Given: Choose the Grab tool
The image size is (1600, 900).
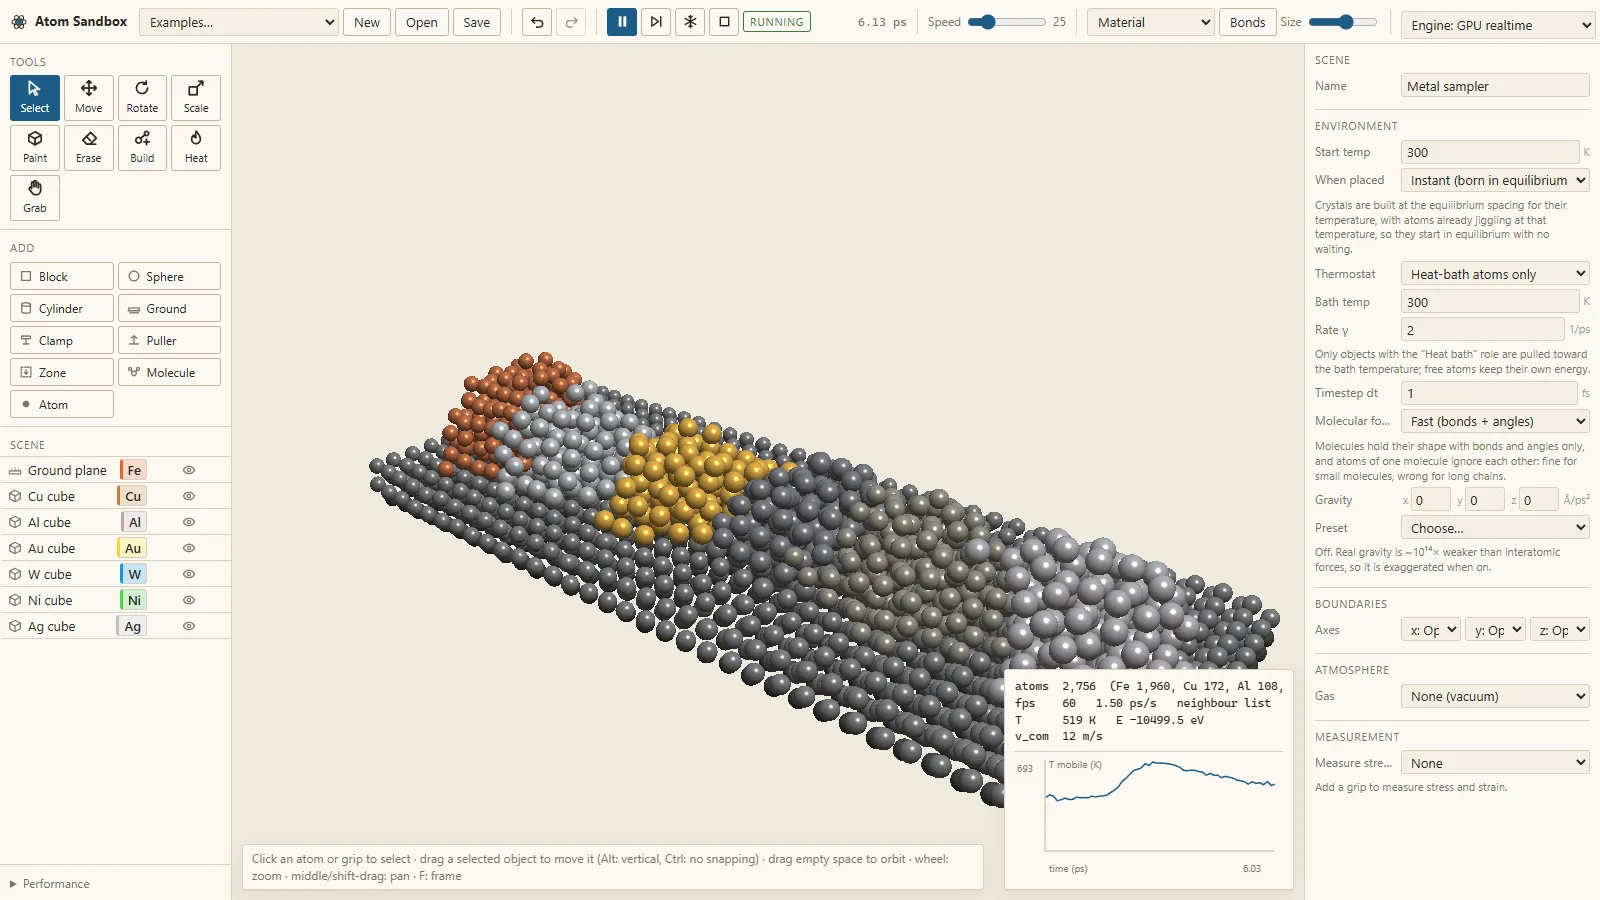Looking at the screenshot, I should (35, 198).
